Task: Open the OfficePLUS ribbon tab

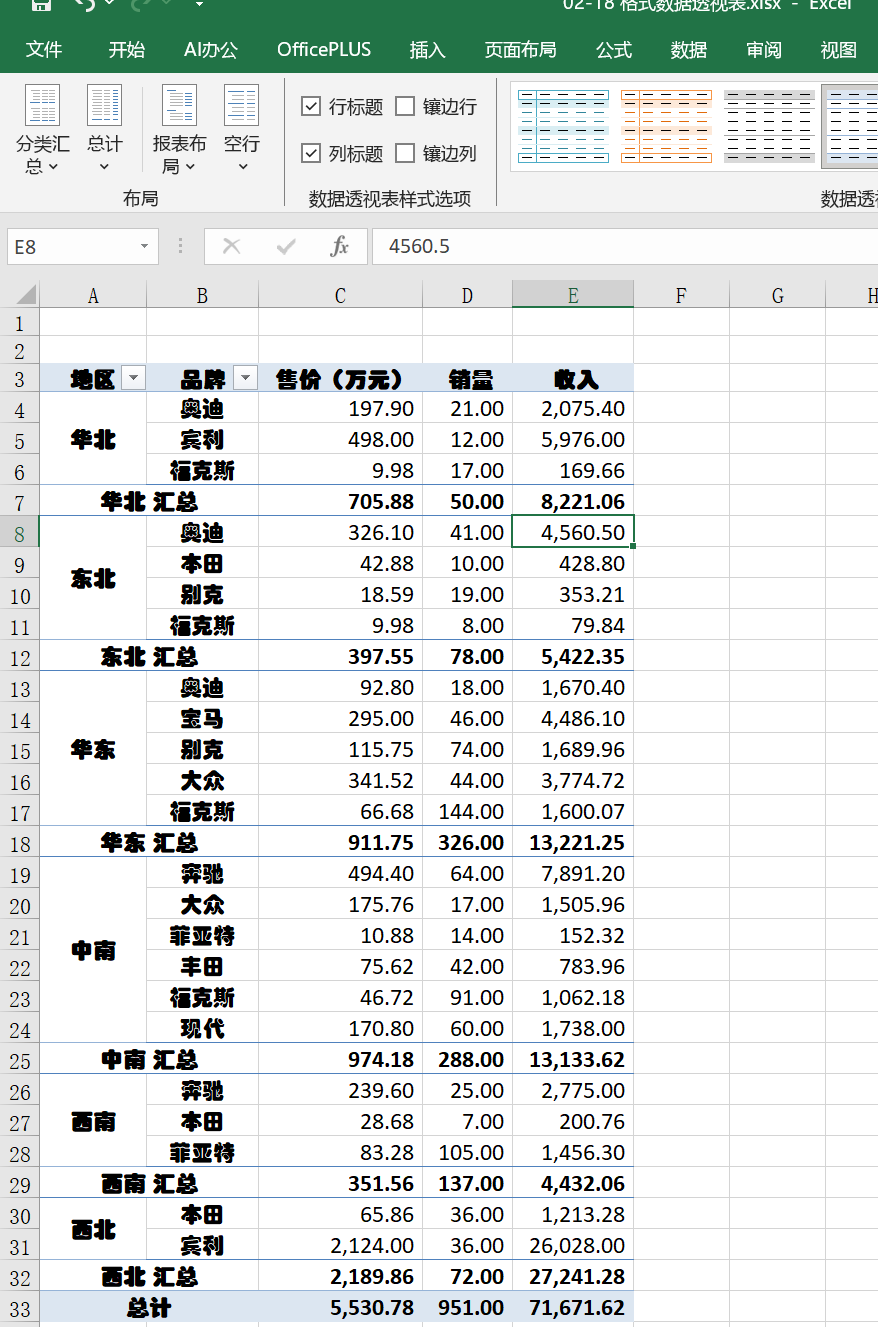Action: point(324,50)
